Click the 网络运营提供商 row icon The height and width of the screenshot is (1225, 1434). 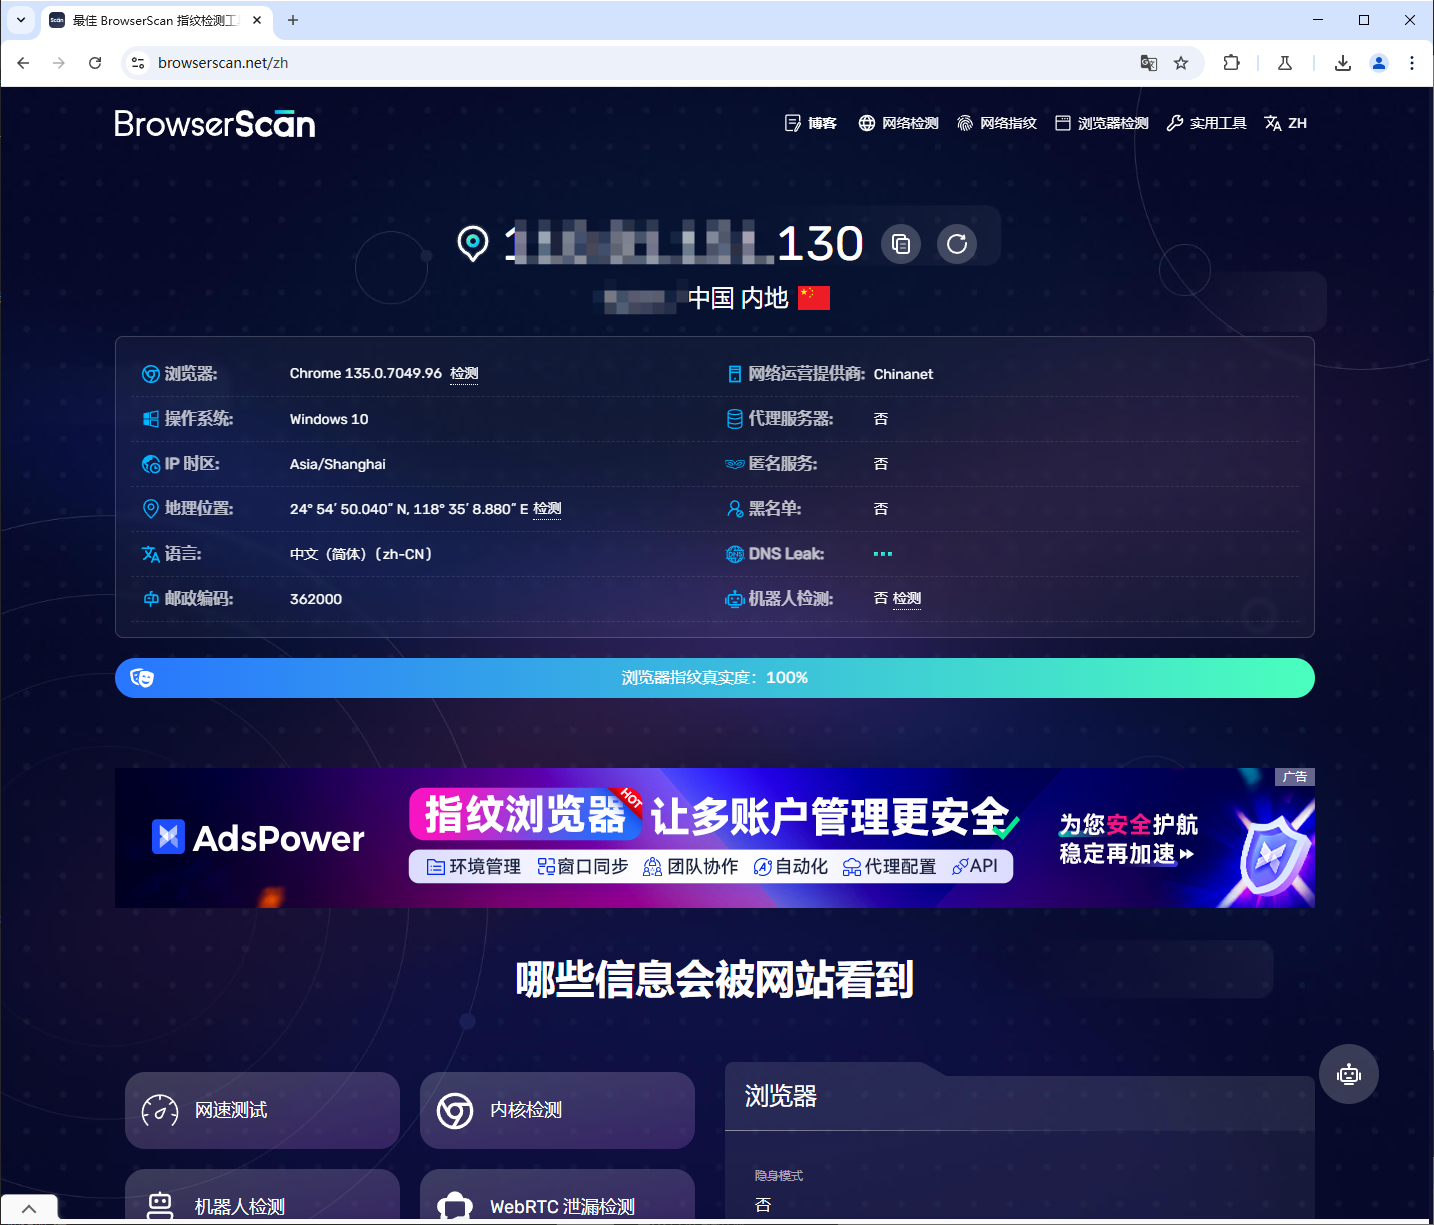(735, 374)
